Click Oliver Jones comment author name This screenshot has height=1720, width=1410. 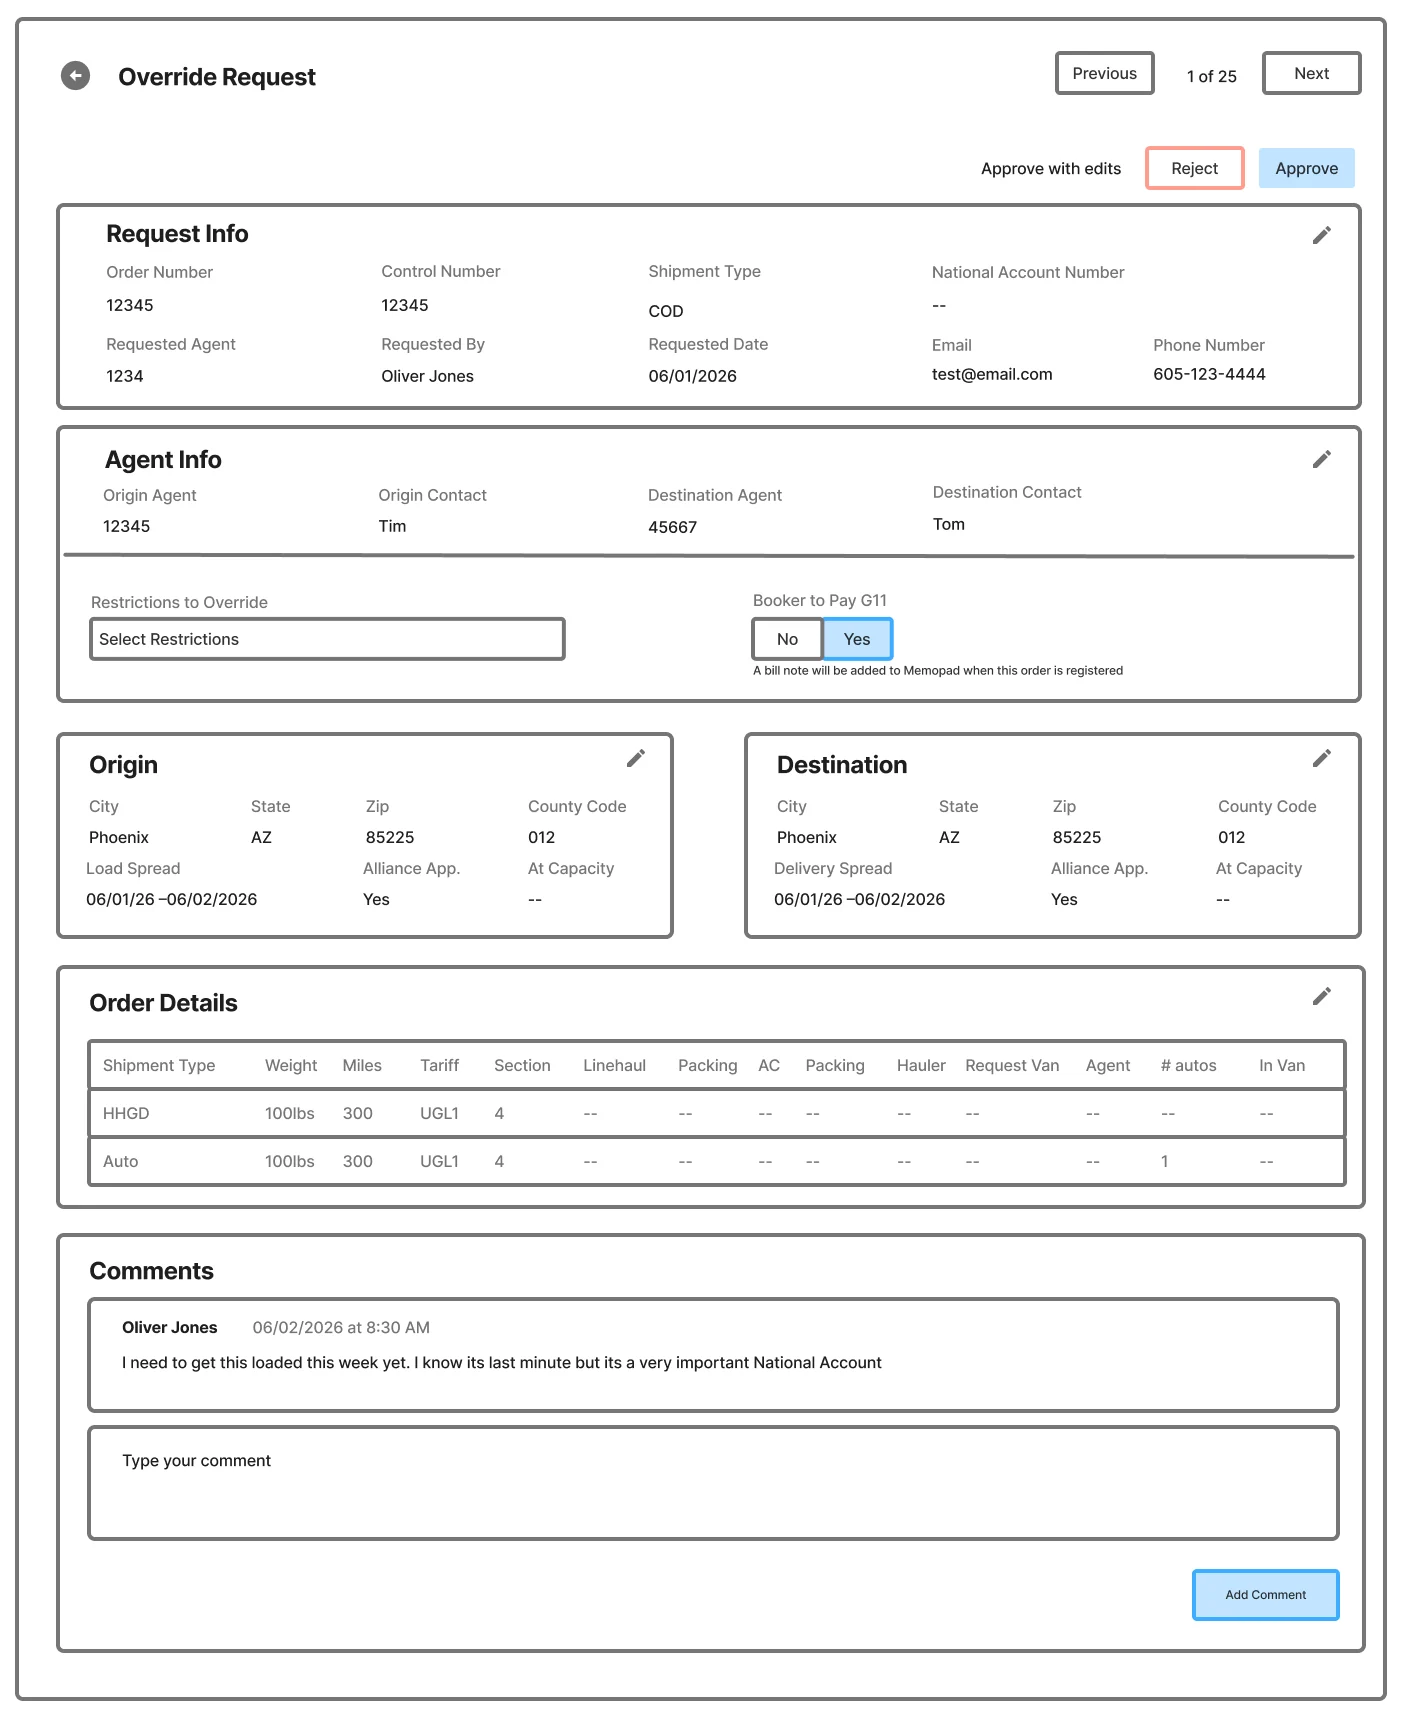[x=169, y=1327]
